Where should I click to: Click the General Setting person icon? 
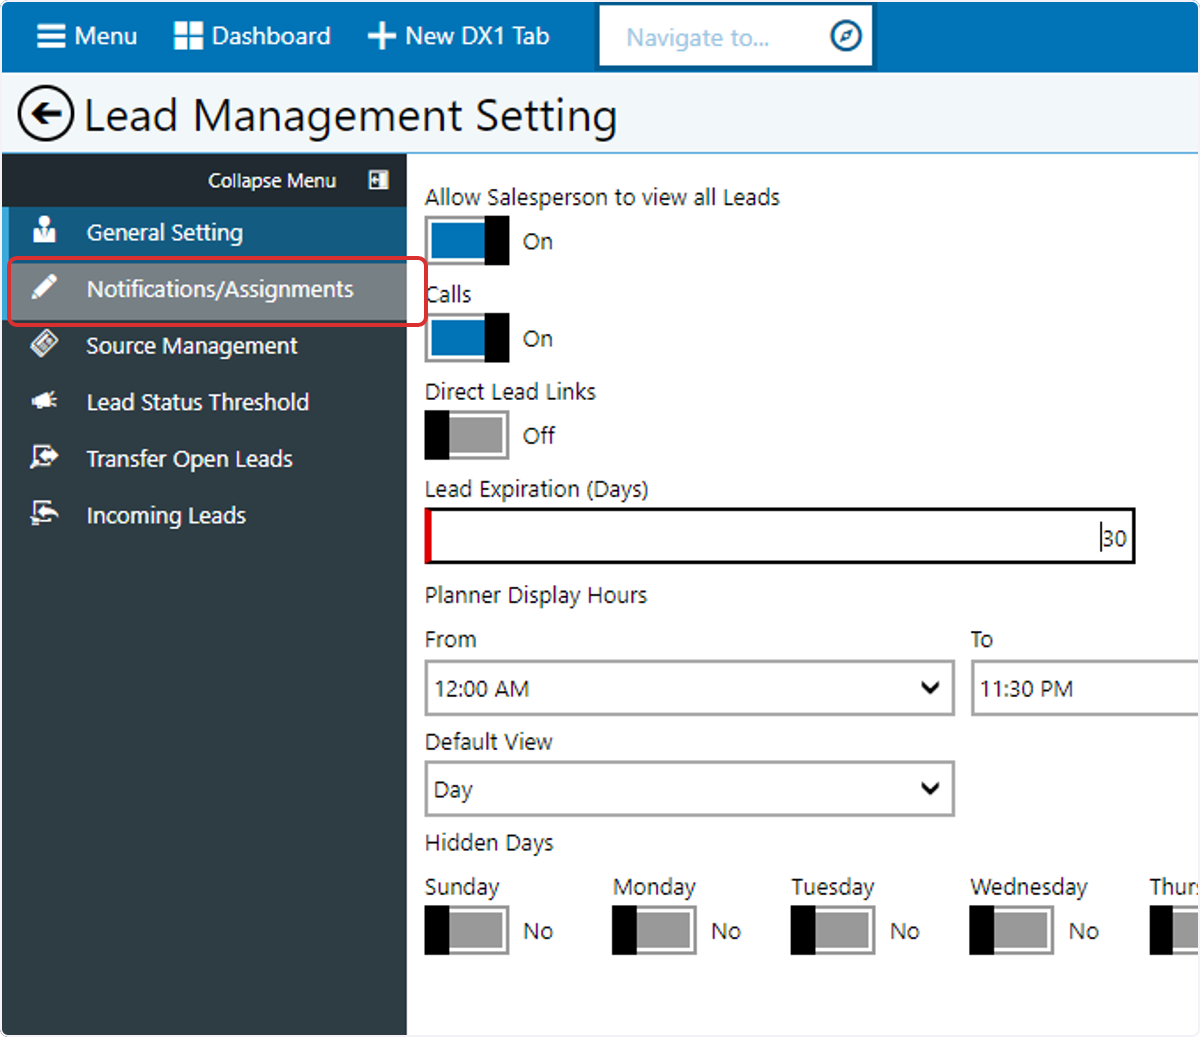coord(44,230)
